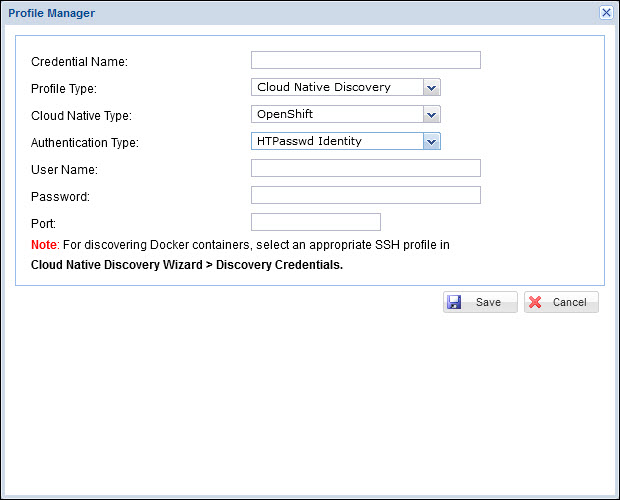Click the floppy disk icon on Save

(455, 302)
